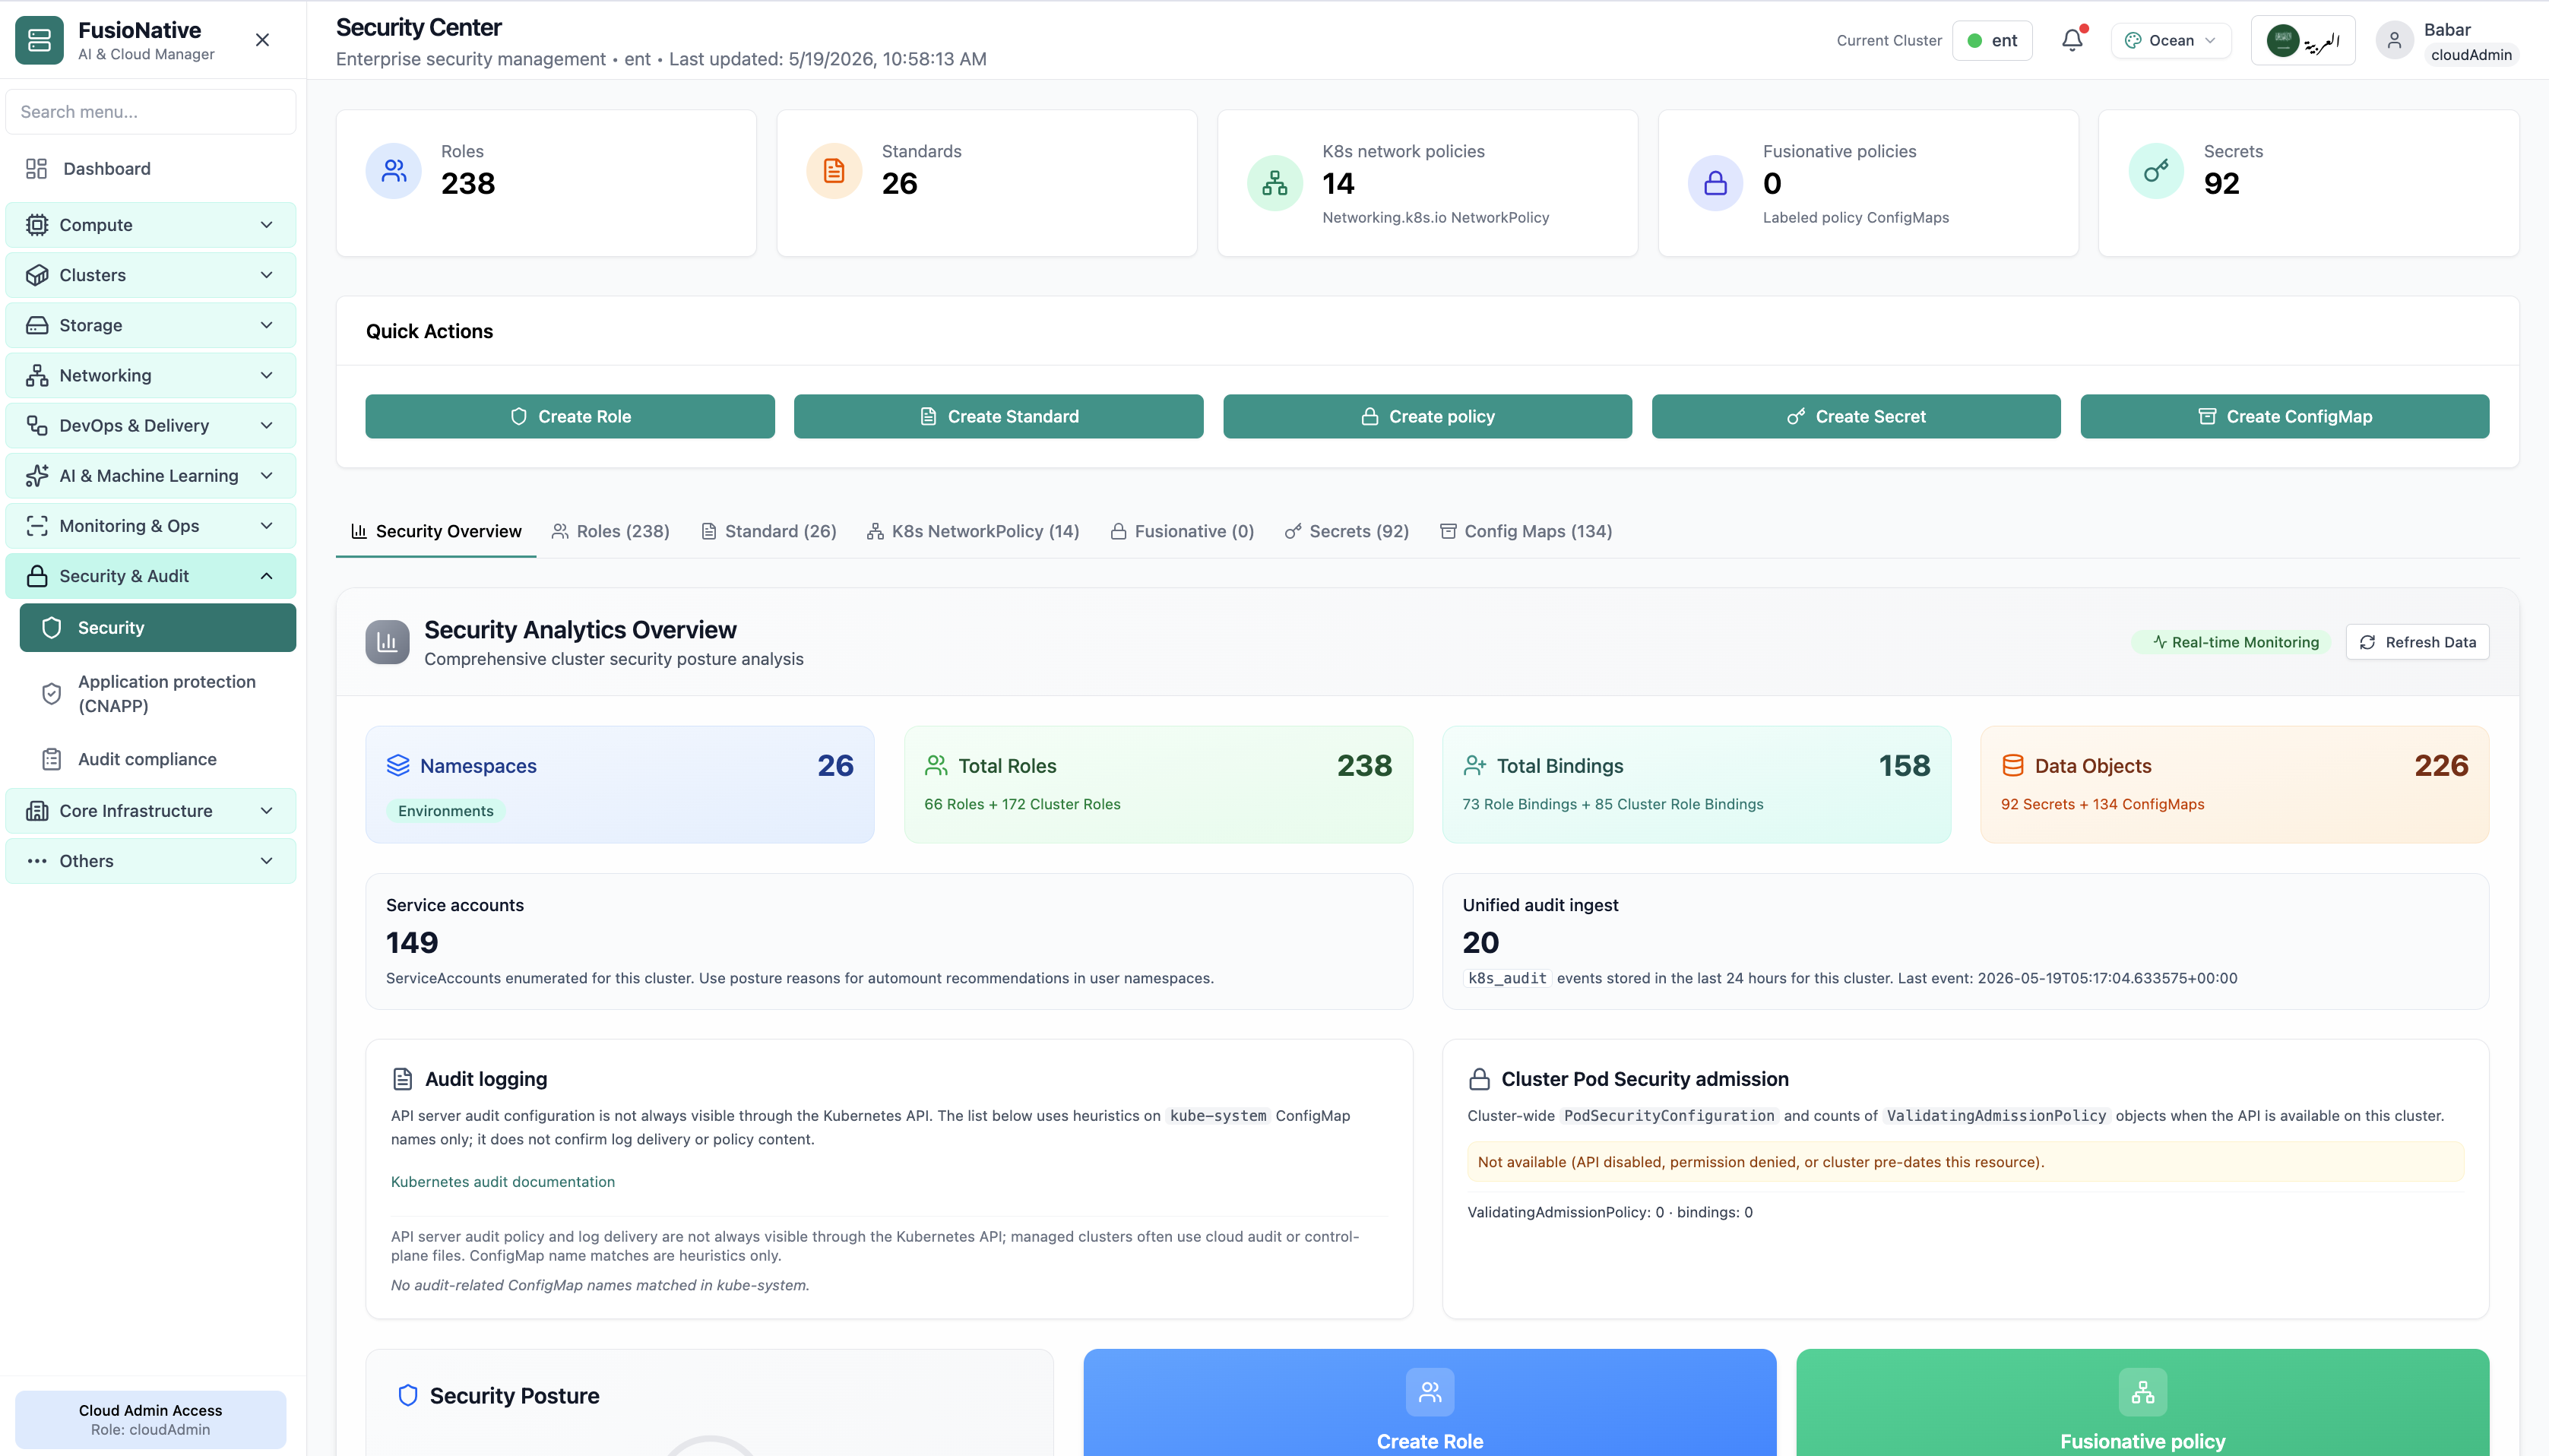The image size is (2549, 1456).
Task: Click the Create ConfigMap button
Action: (2285, 416)
